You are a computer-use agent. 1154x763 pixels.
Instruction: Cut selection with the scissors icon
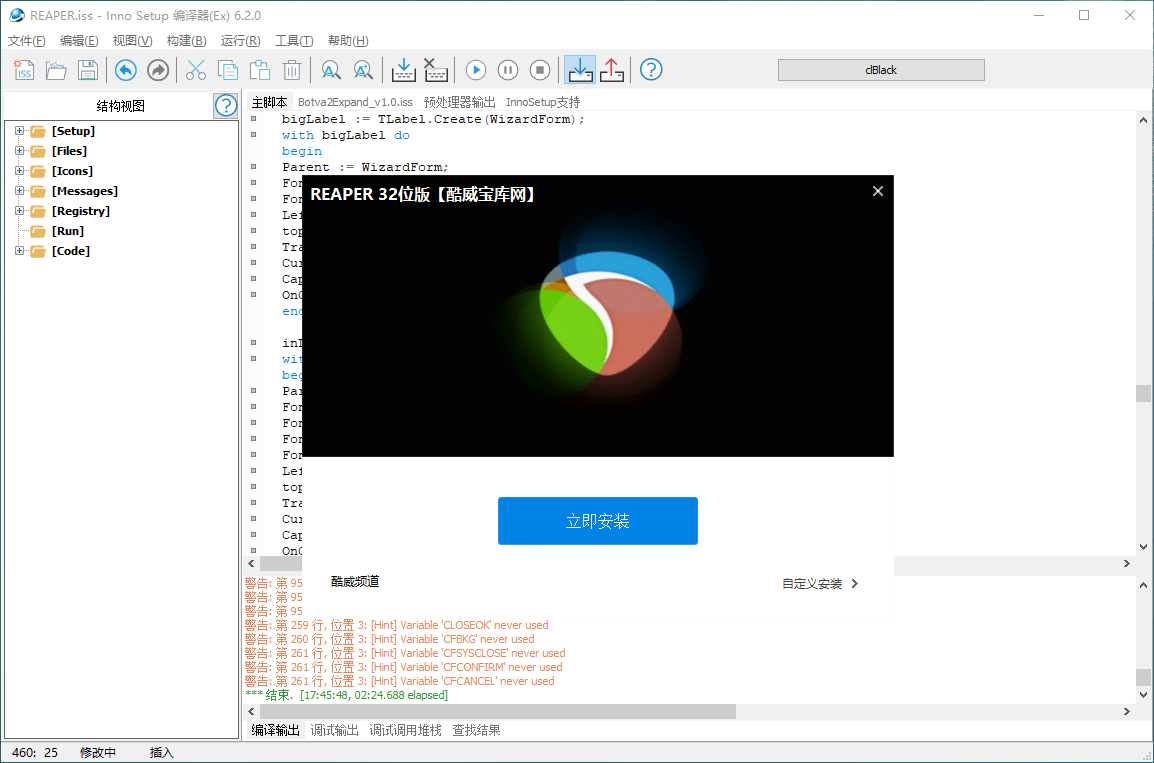tap(196, 70)
